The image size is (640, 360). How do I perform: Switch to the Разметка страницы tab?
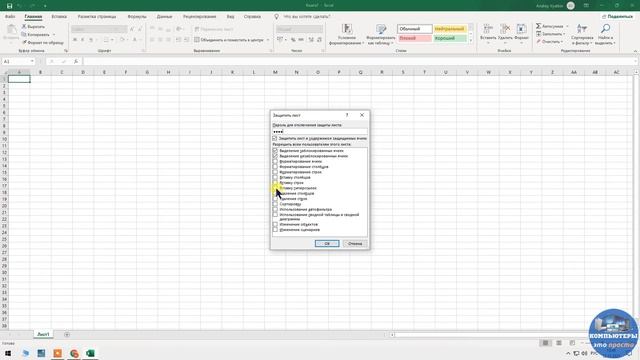tap(97, 17)
